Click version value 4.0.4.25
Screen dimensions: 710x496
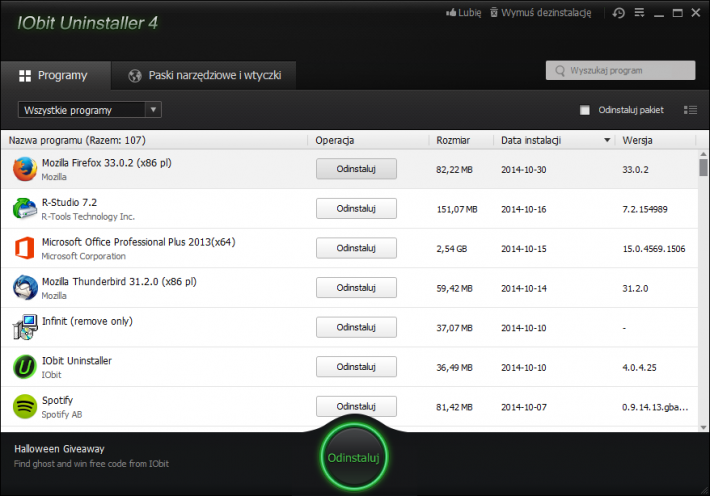pyautogui.click(x=639, y=367)
